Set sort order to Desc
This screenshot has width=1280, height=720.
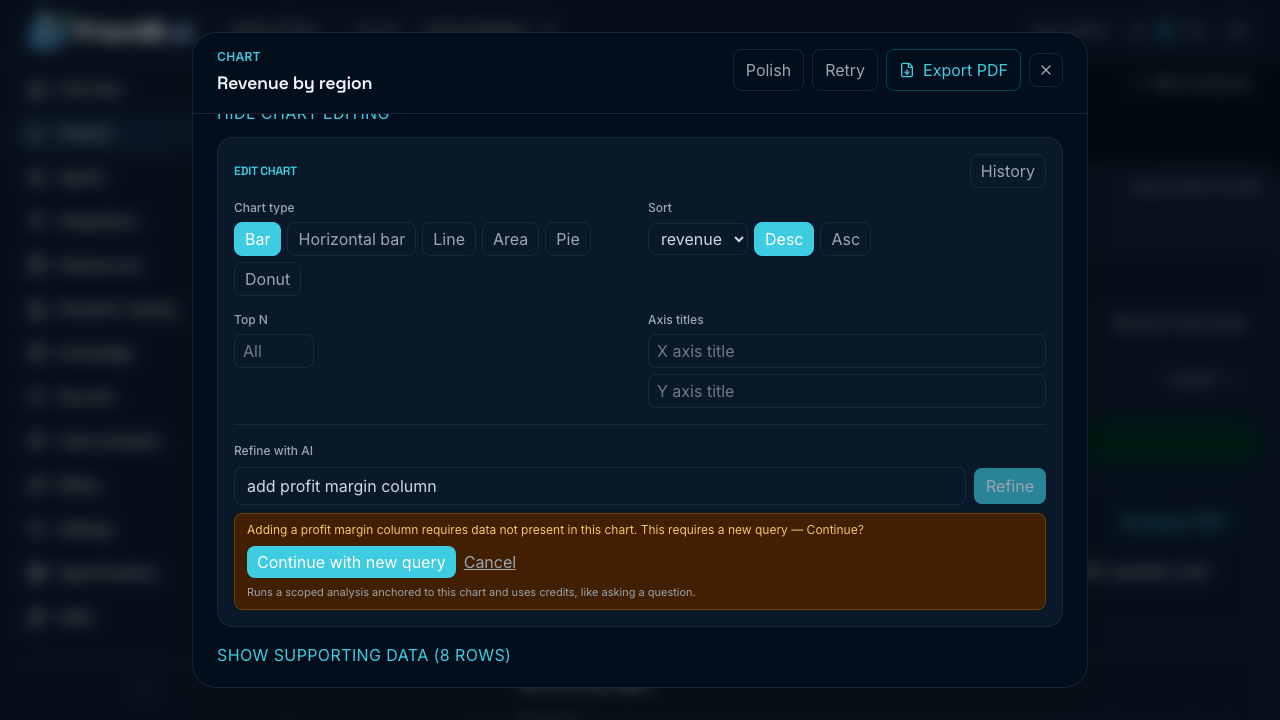coord(784,239)
